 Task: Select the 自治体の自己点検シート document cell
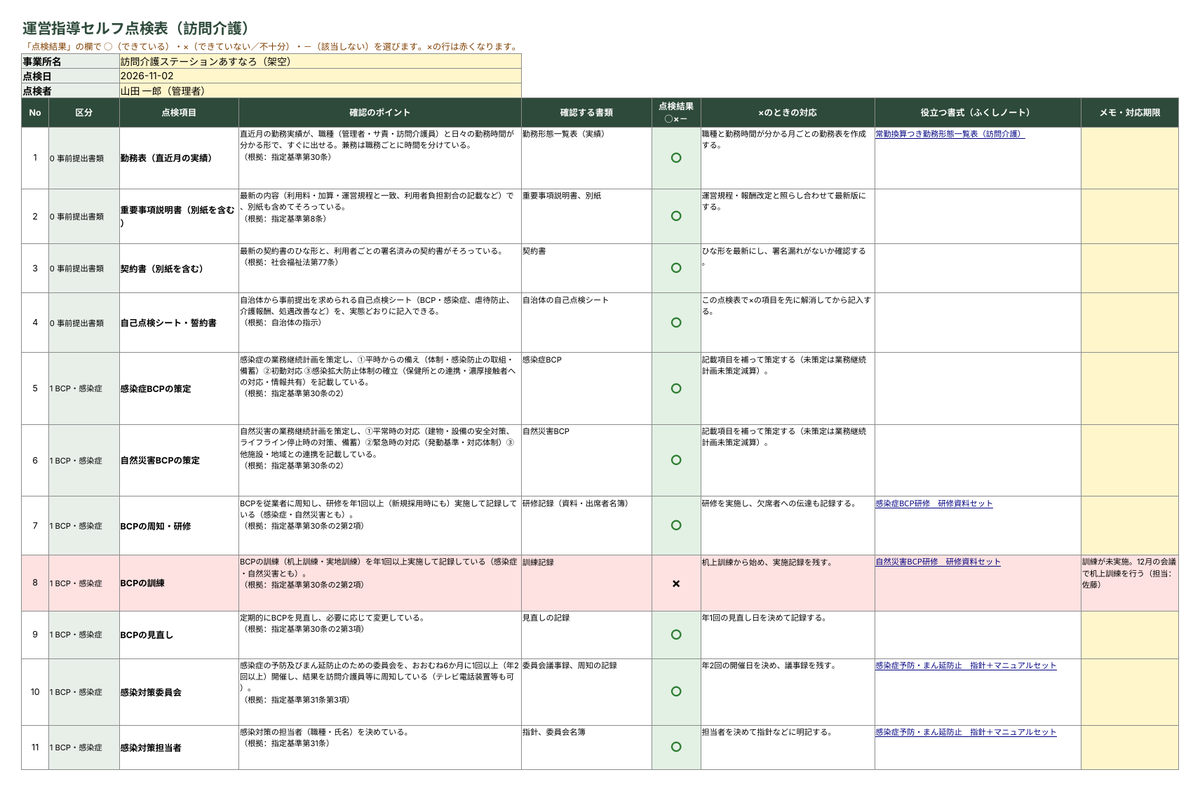pos(586,323)
